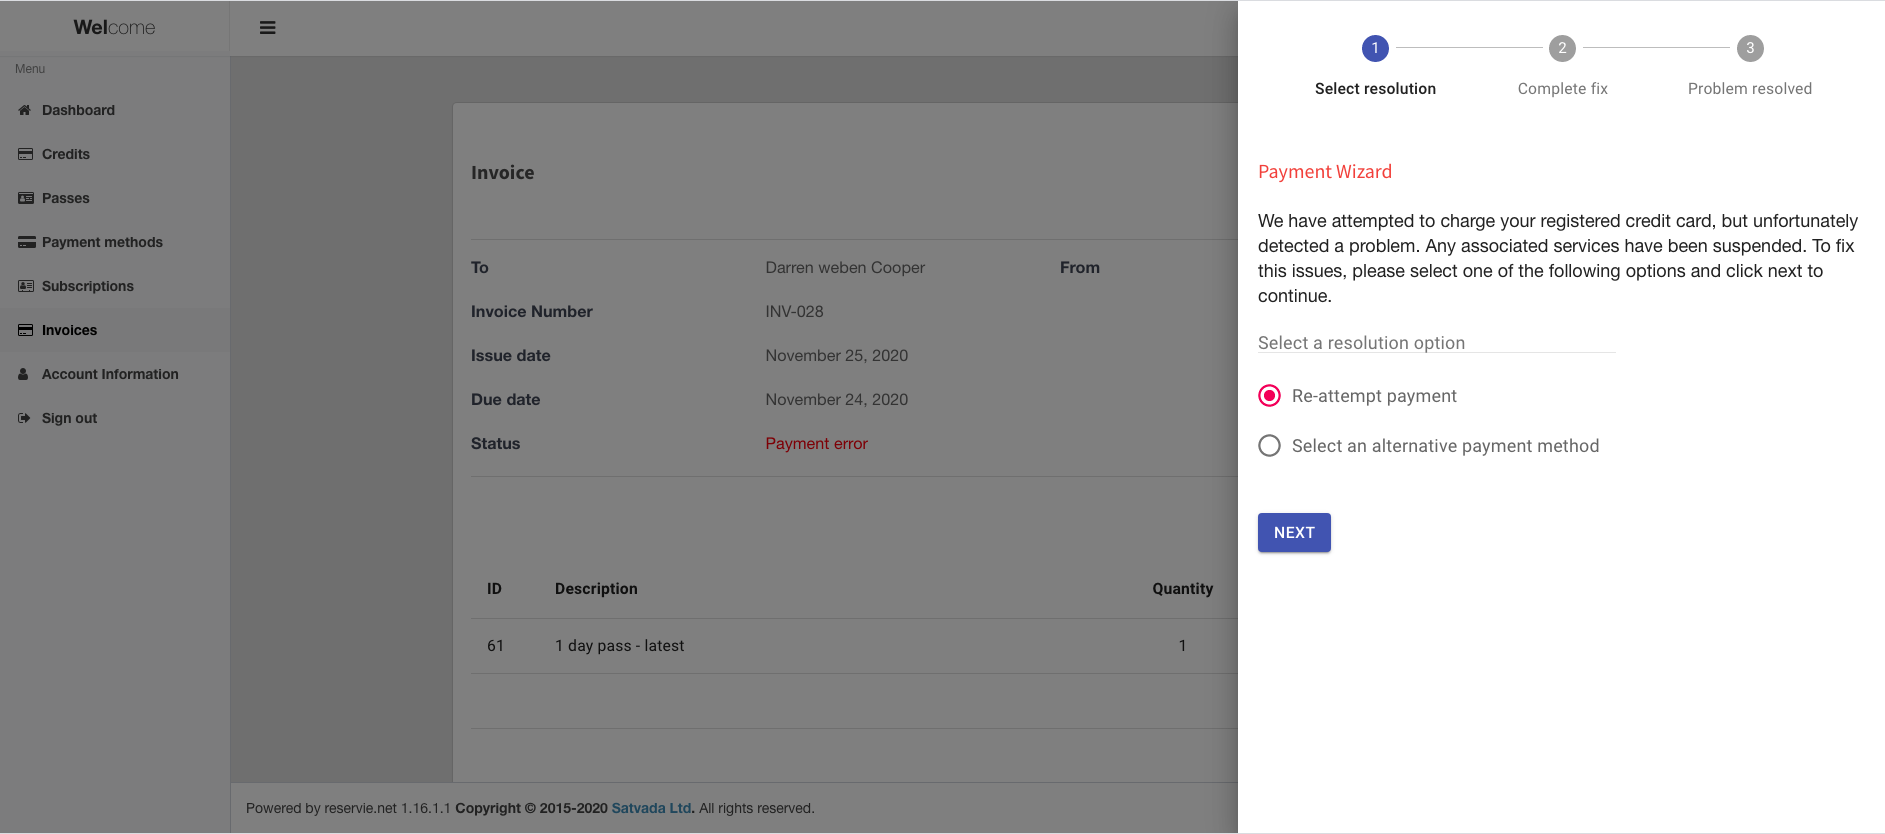Click step 3 circle in wizard
The image size is (1885, 834).
(x=1750, y=48)
